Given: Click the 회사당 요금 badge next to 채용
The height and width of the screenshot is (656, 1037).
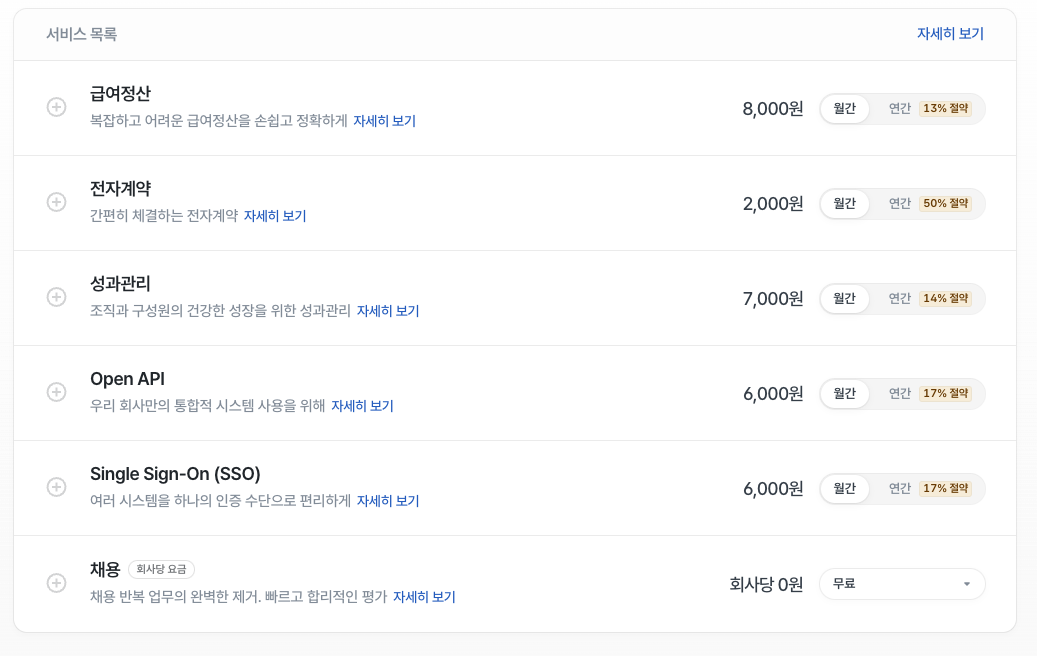Looking at the screenshot, I should (x=161, y=570).
